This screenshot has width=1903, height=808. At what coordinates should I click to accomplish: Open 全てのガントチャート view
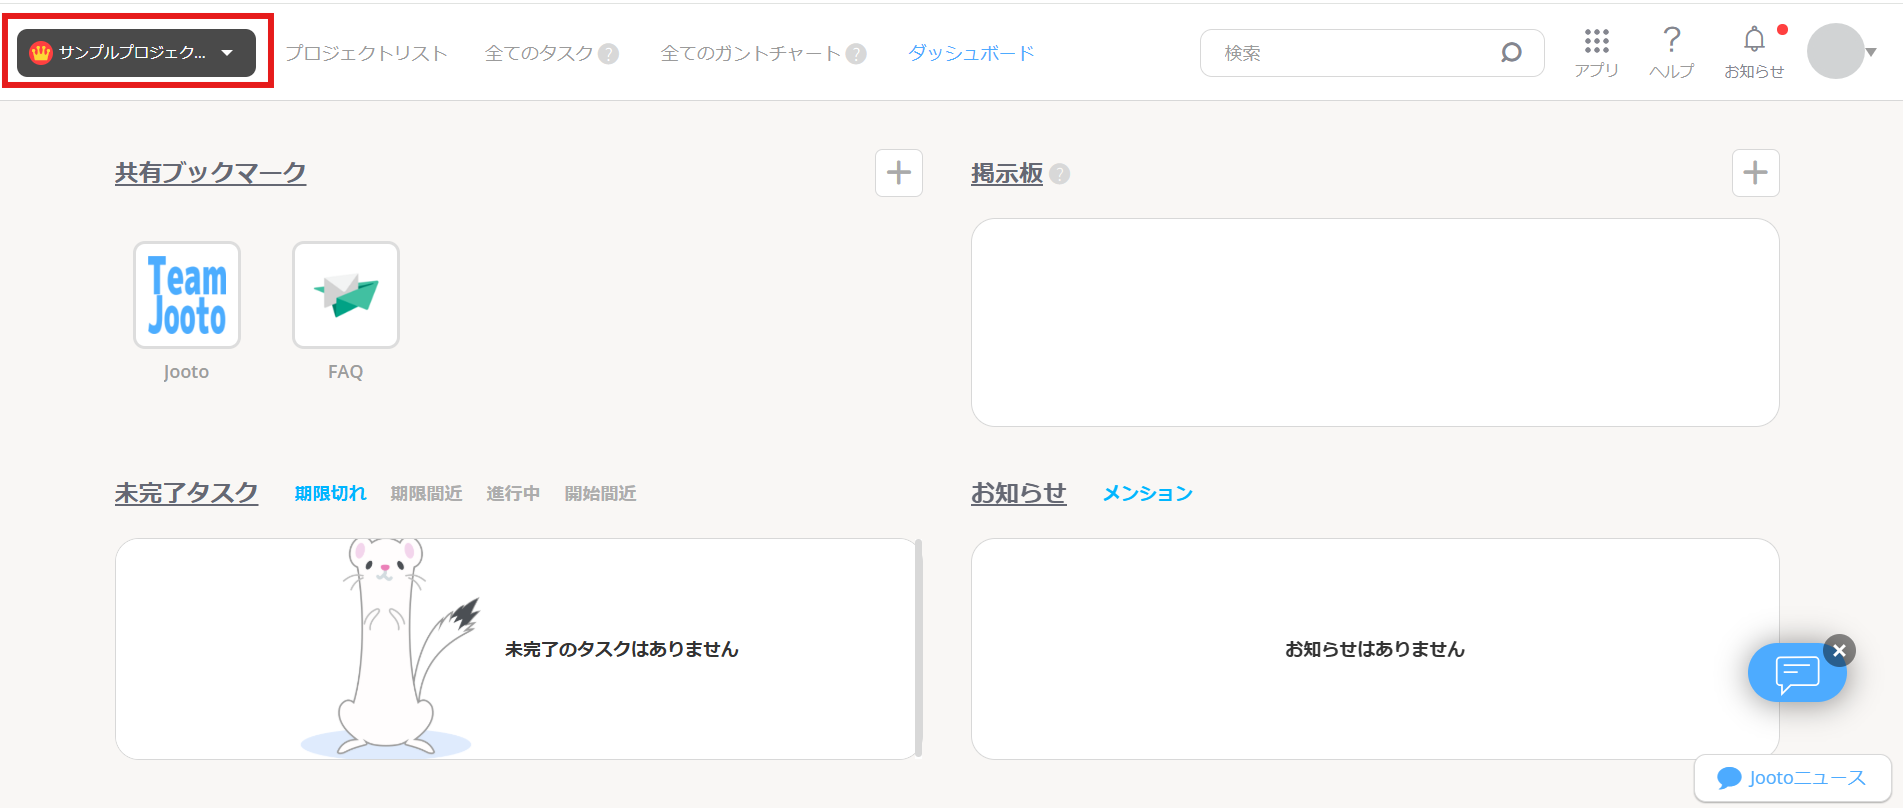click(750, 53)
